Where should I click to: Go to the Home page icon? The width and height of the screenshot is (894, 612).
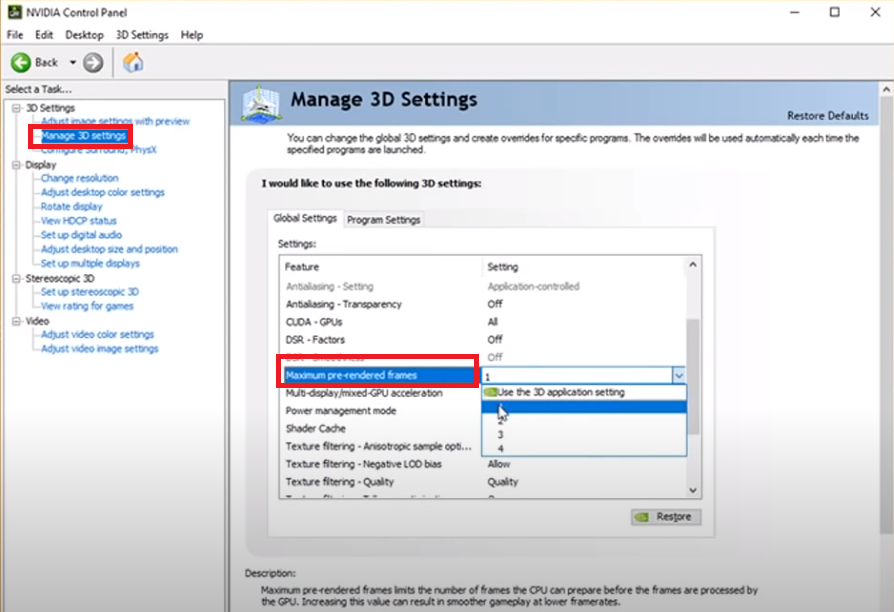click(133, 62)
